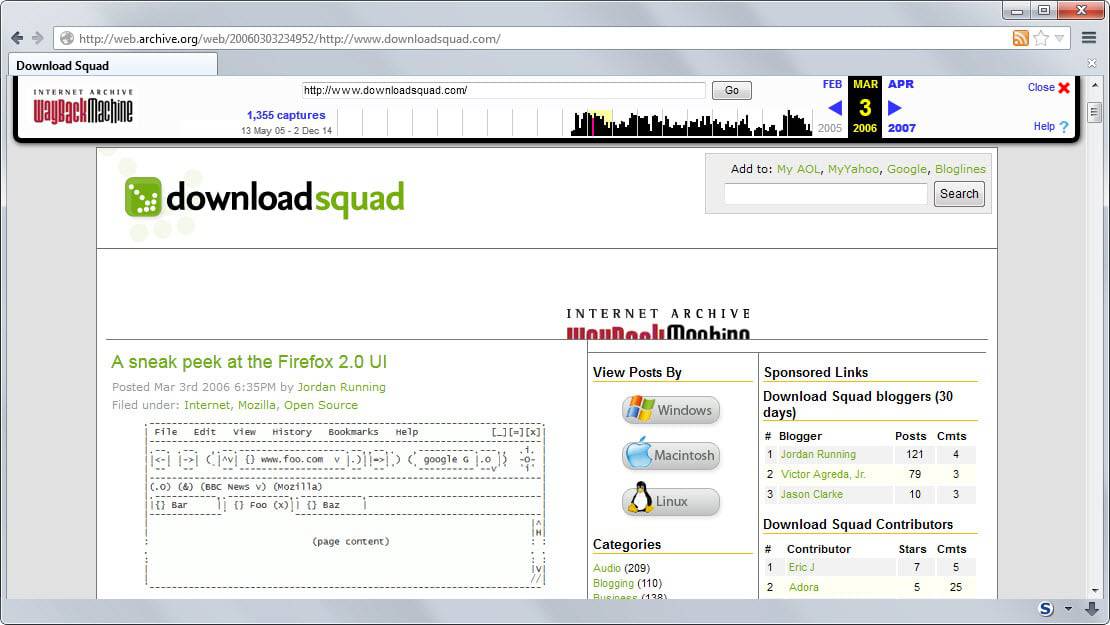Click the Posts count 79 for Victor Agreda
Screen dimensions: 1110x625
(x=915, y=474)
